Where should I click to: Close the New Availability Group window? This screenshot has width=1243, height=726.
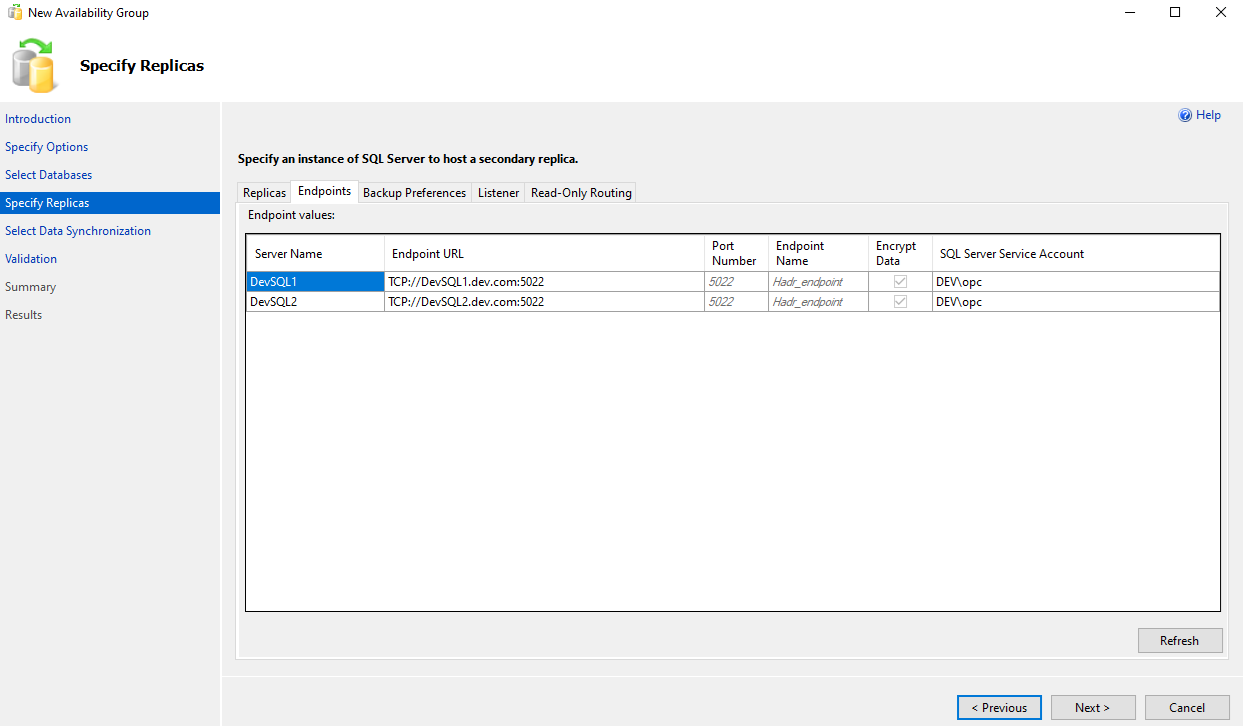(x=1221, y=13)
